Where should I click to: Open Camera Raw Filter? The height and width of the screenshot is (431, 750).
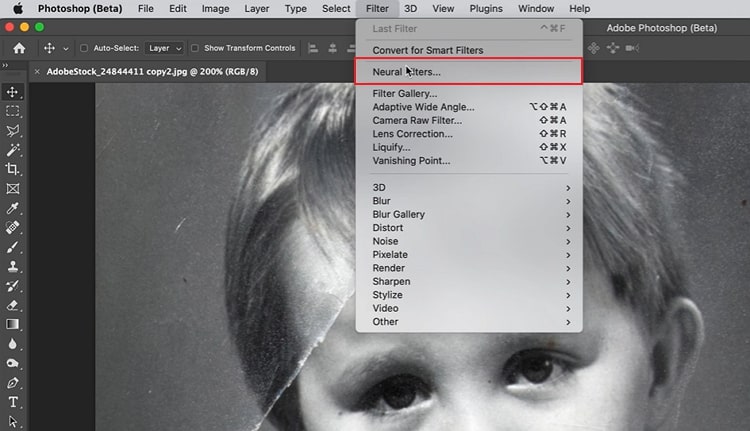tap(469, 120)
